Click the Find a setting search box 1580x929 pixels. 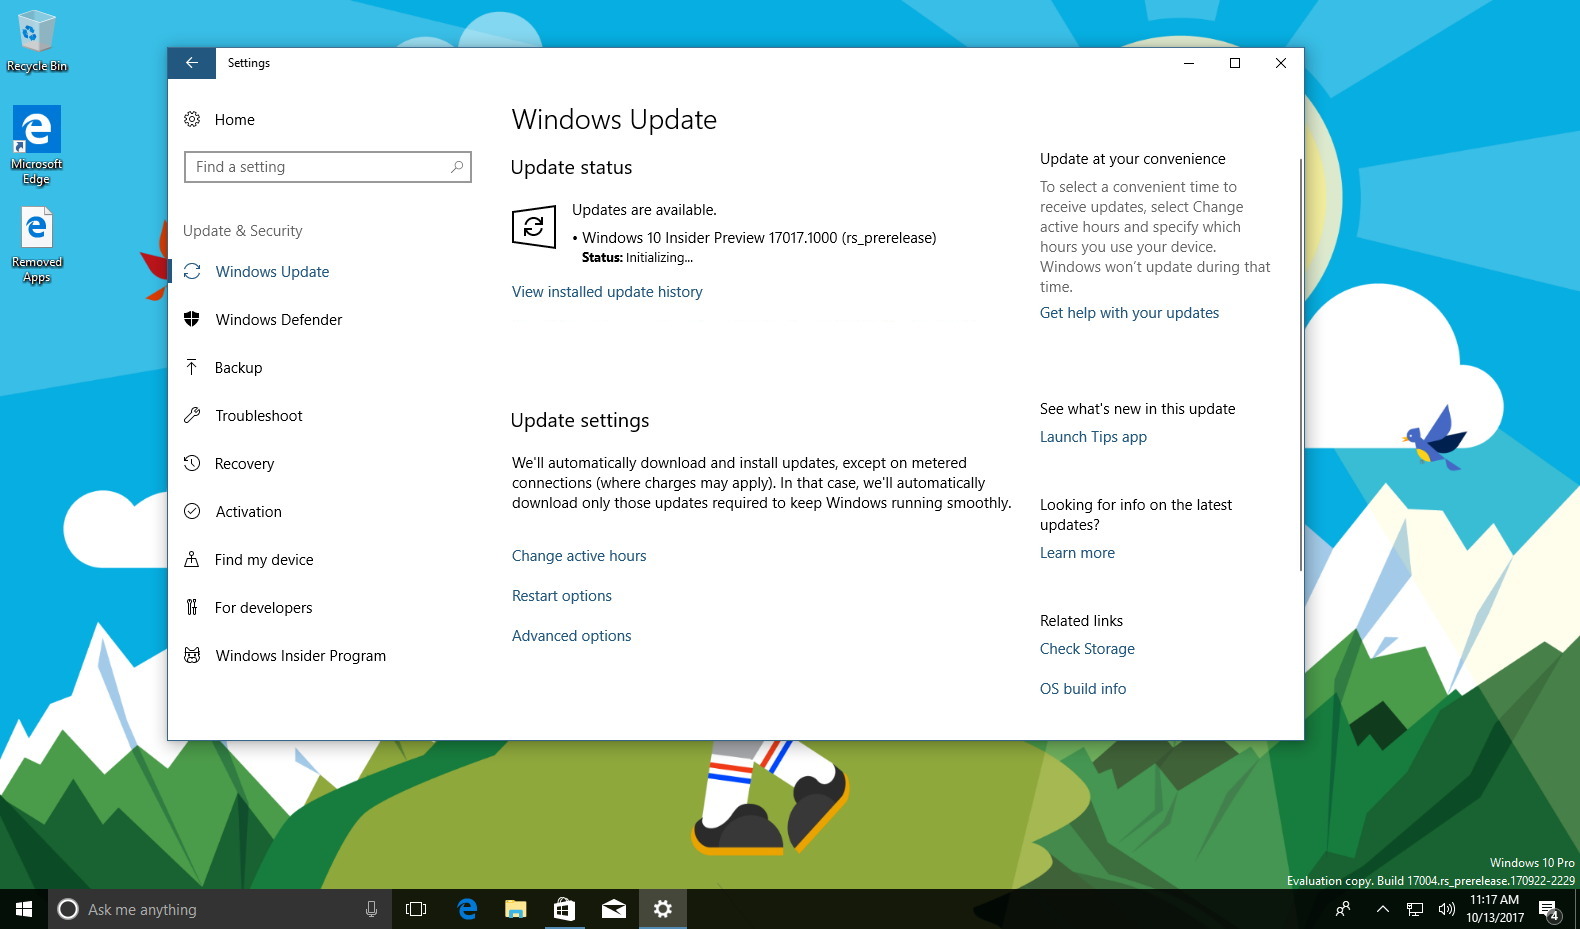point(328,167)
